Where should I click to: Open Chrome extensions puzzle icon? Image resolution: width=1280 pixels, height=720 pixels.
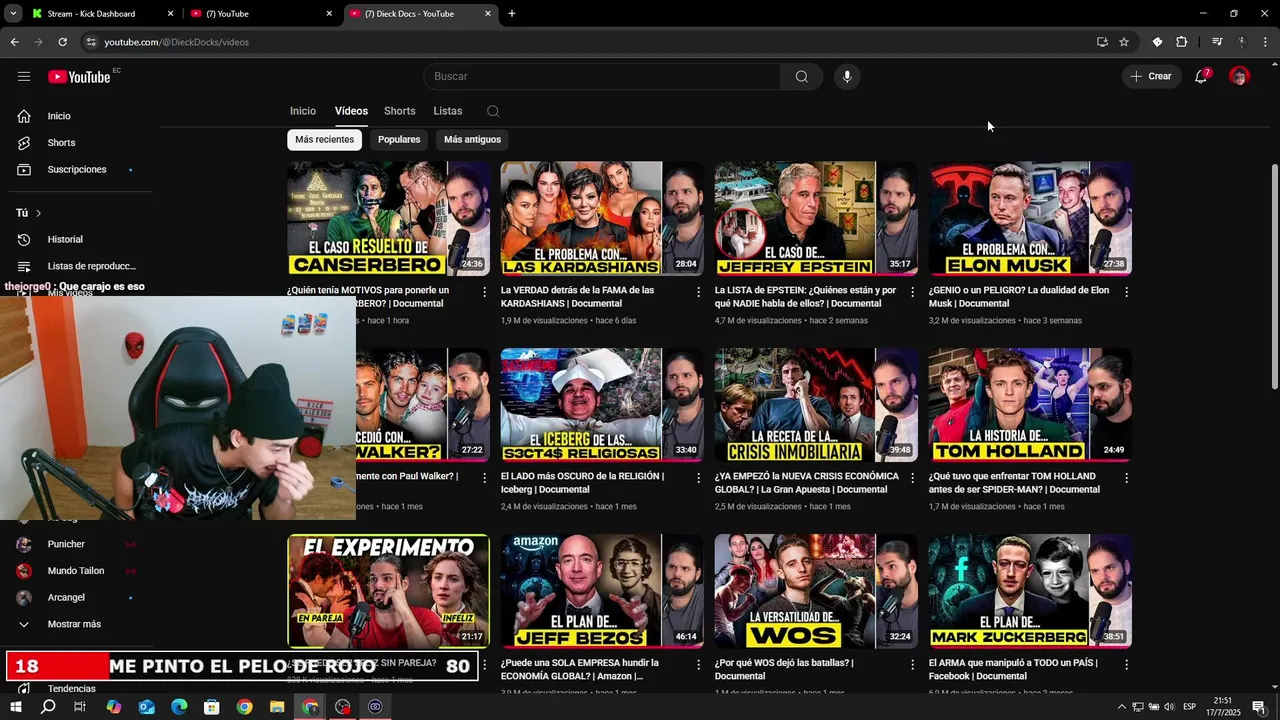1182,42
